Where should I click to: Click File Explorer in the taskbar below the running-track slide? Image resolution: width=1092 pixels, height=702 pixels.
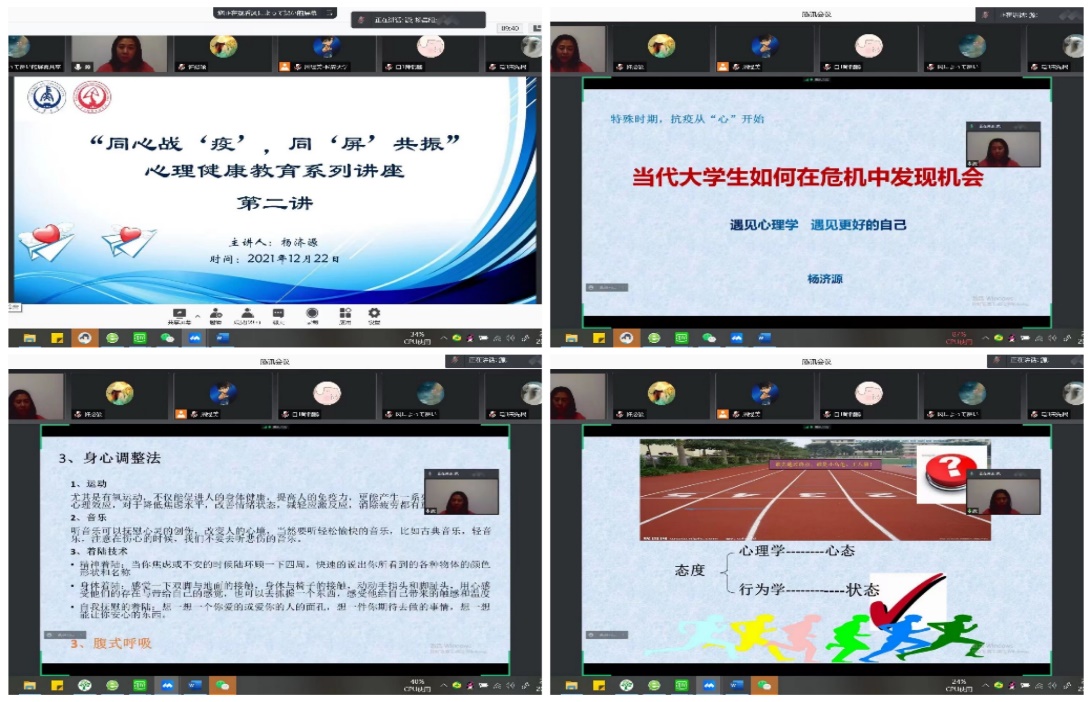(572, 686)
